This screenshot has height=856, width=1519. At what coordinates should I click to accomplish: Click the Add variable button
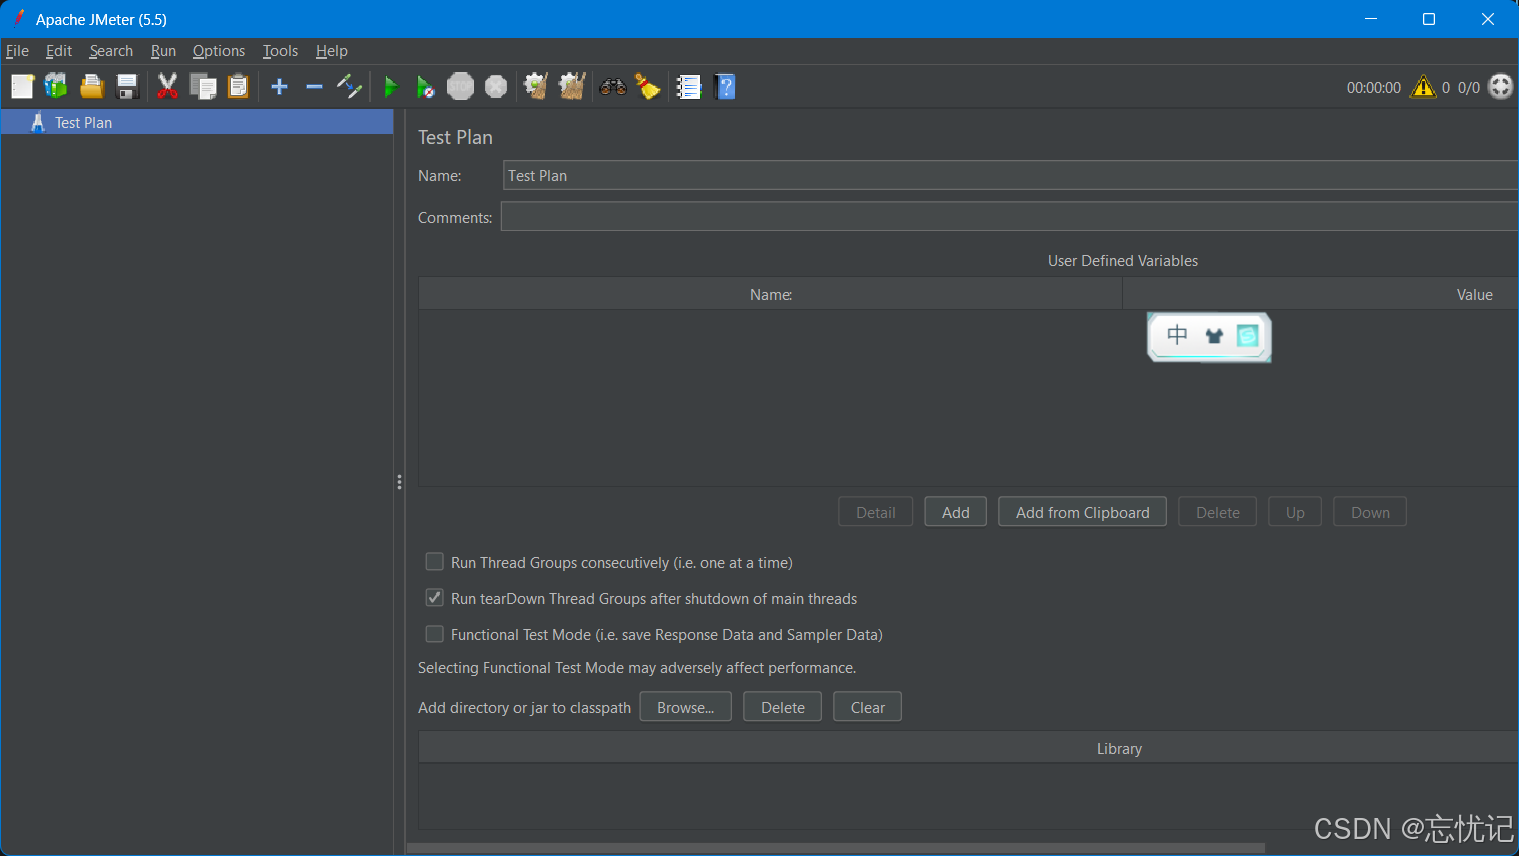(x=955, y=512)
